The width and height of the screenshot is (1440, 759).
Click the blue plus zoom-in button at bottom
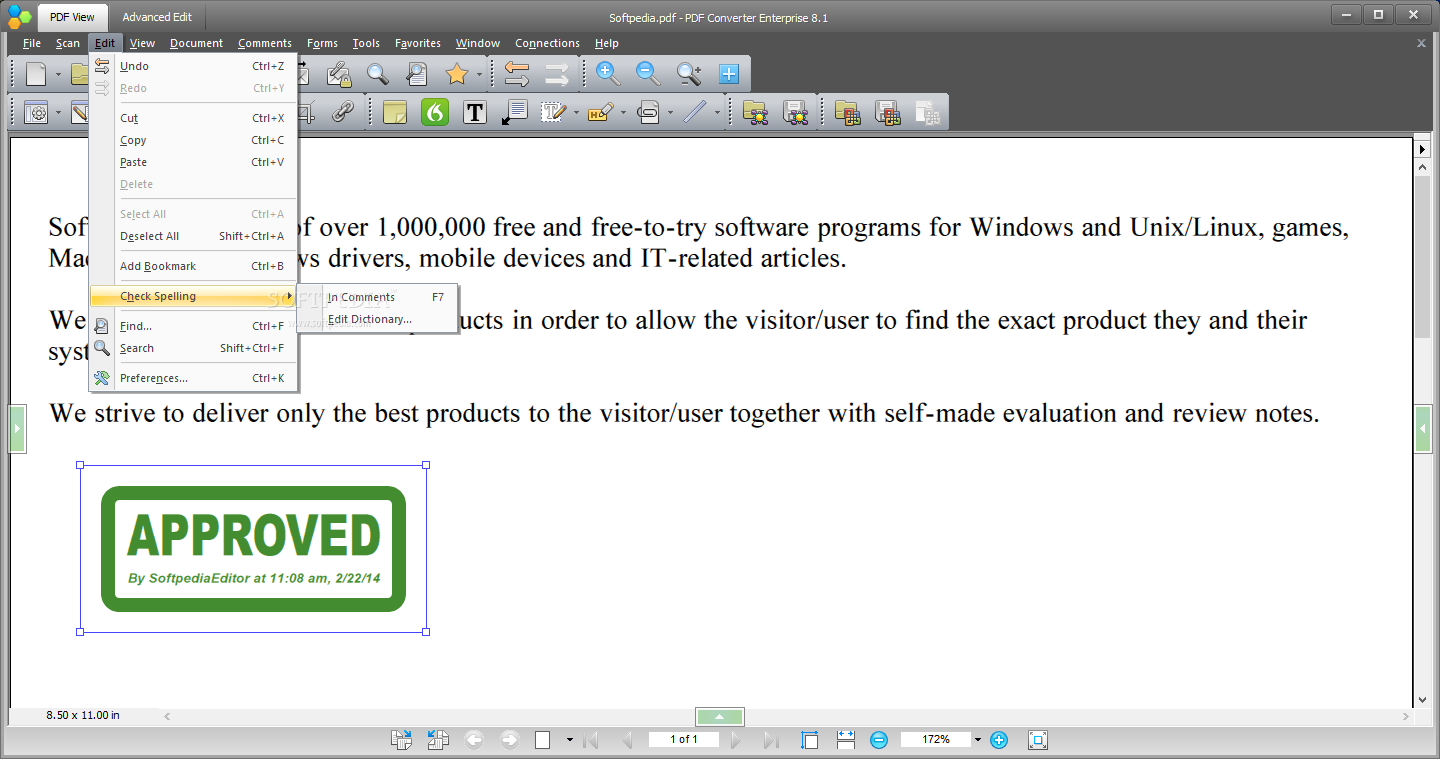(998, 740)
